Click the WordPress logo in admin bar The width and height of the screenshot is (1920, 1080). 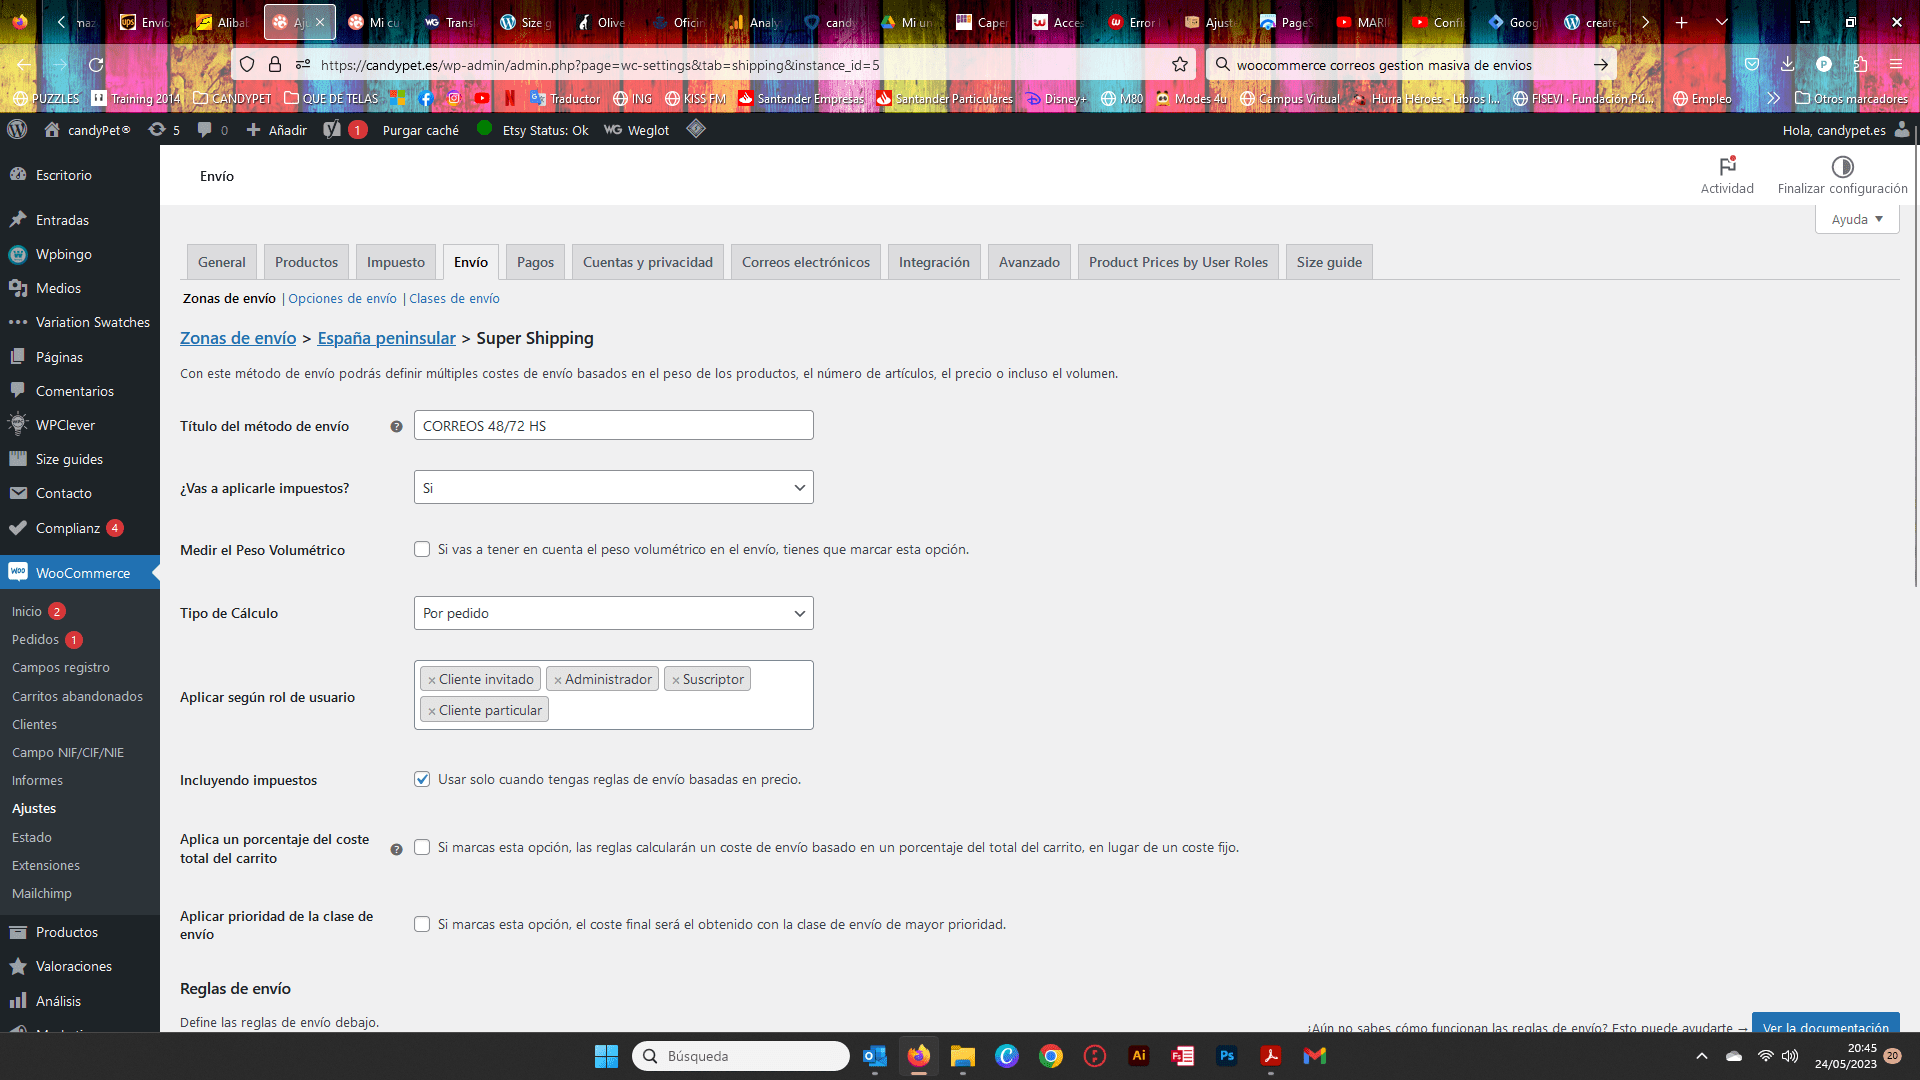[x=17, y=130]
